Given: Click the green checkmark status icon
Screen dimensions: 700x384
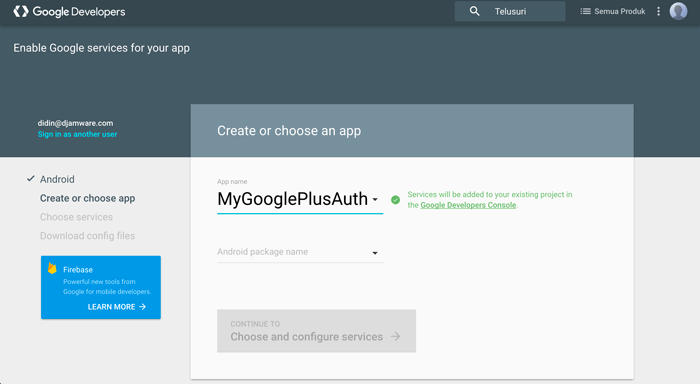Looking at the screenshot, I should (396, 200).
